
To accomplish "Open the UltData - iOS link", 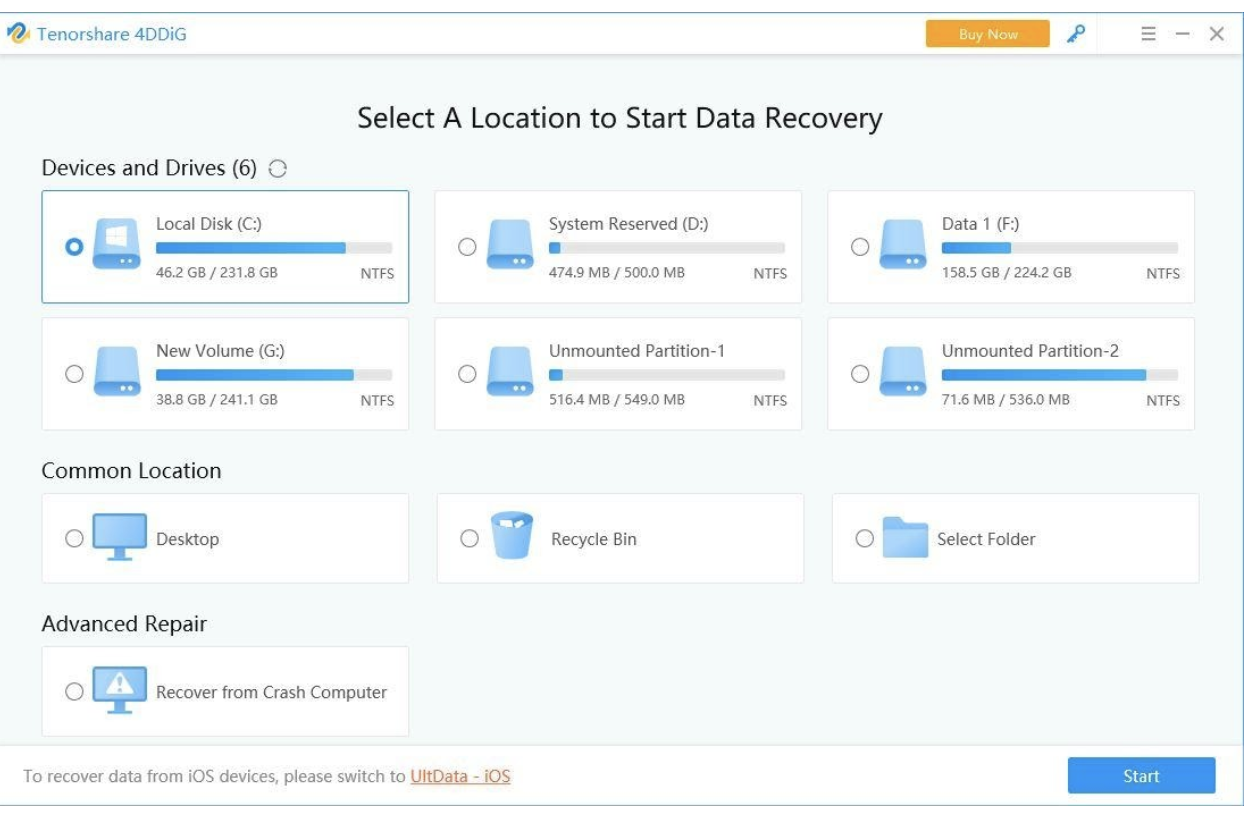I will pyautogui.click(x=460, y=776).
